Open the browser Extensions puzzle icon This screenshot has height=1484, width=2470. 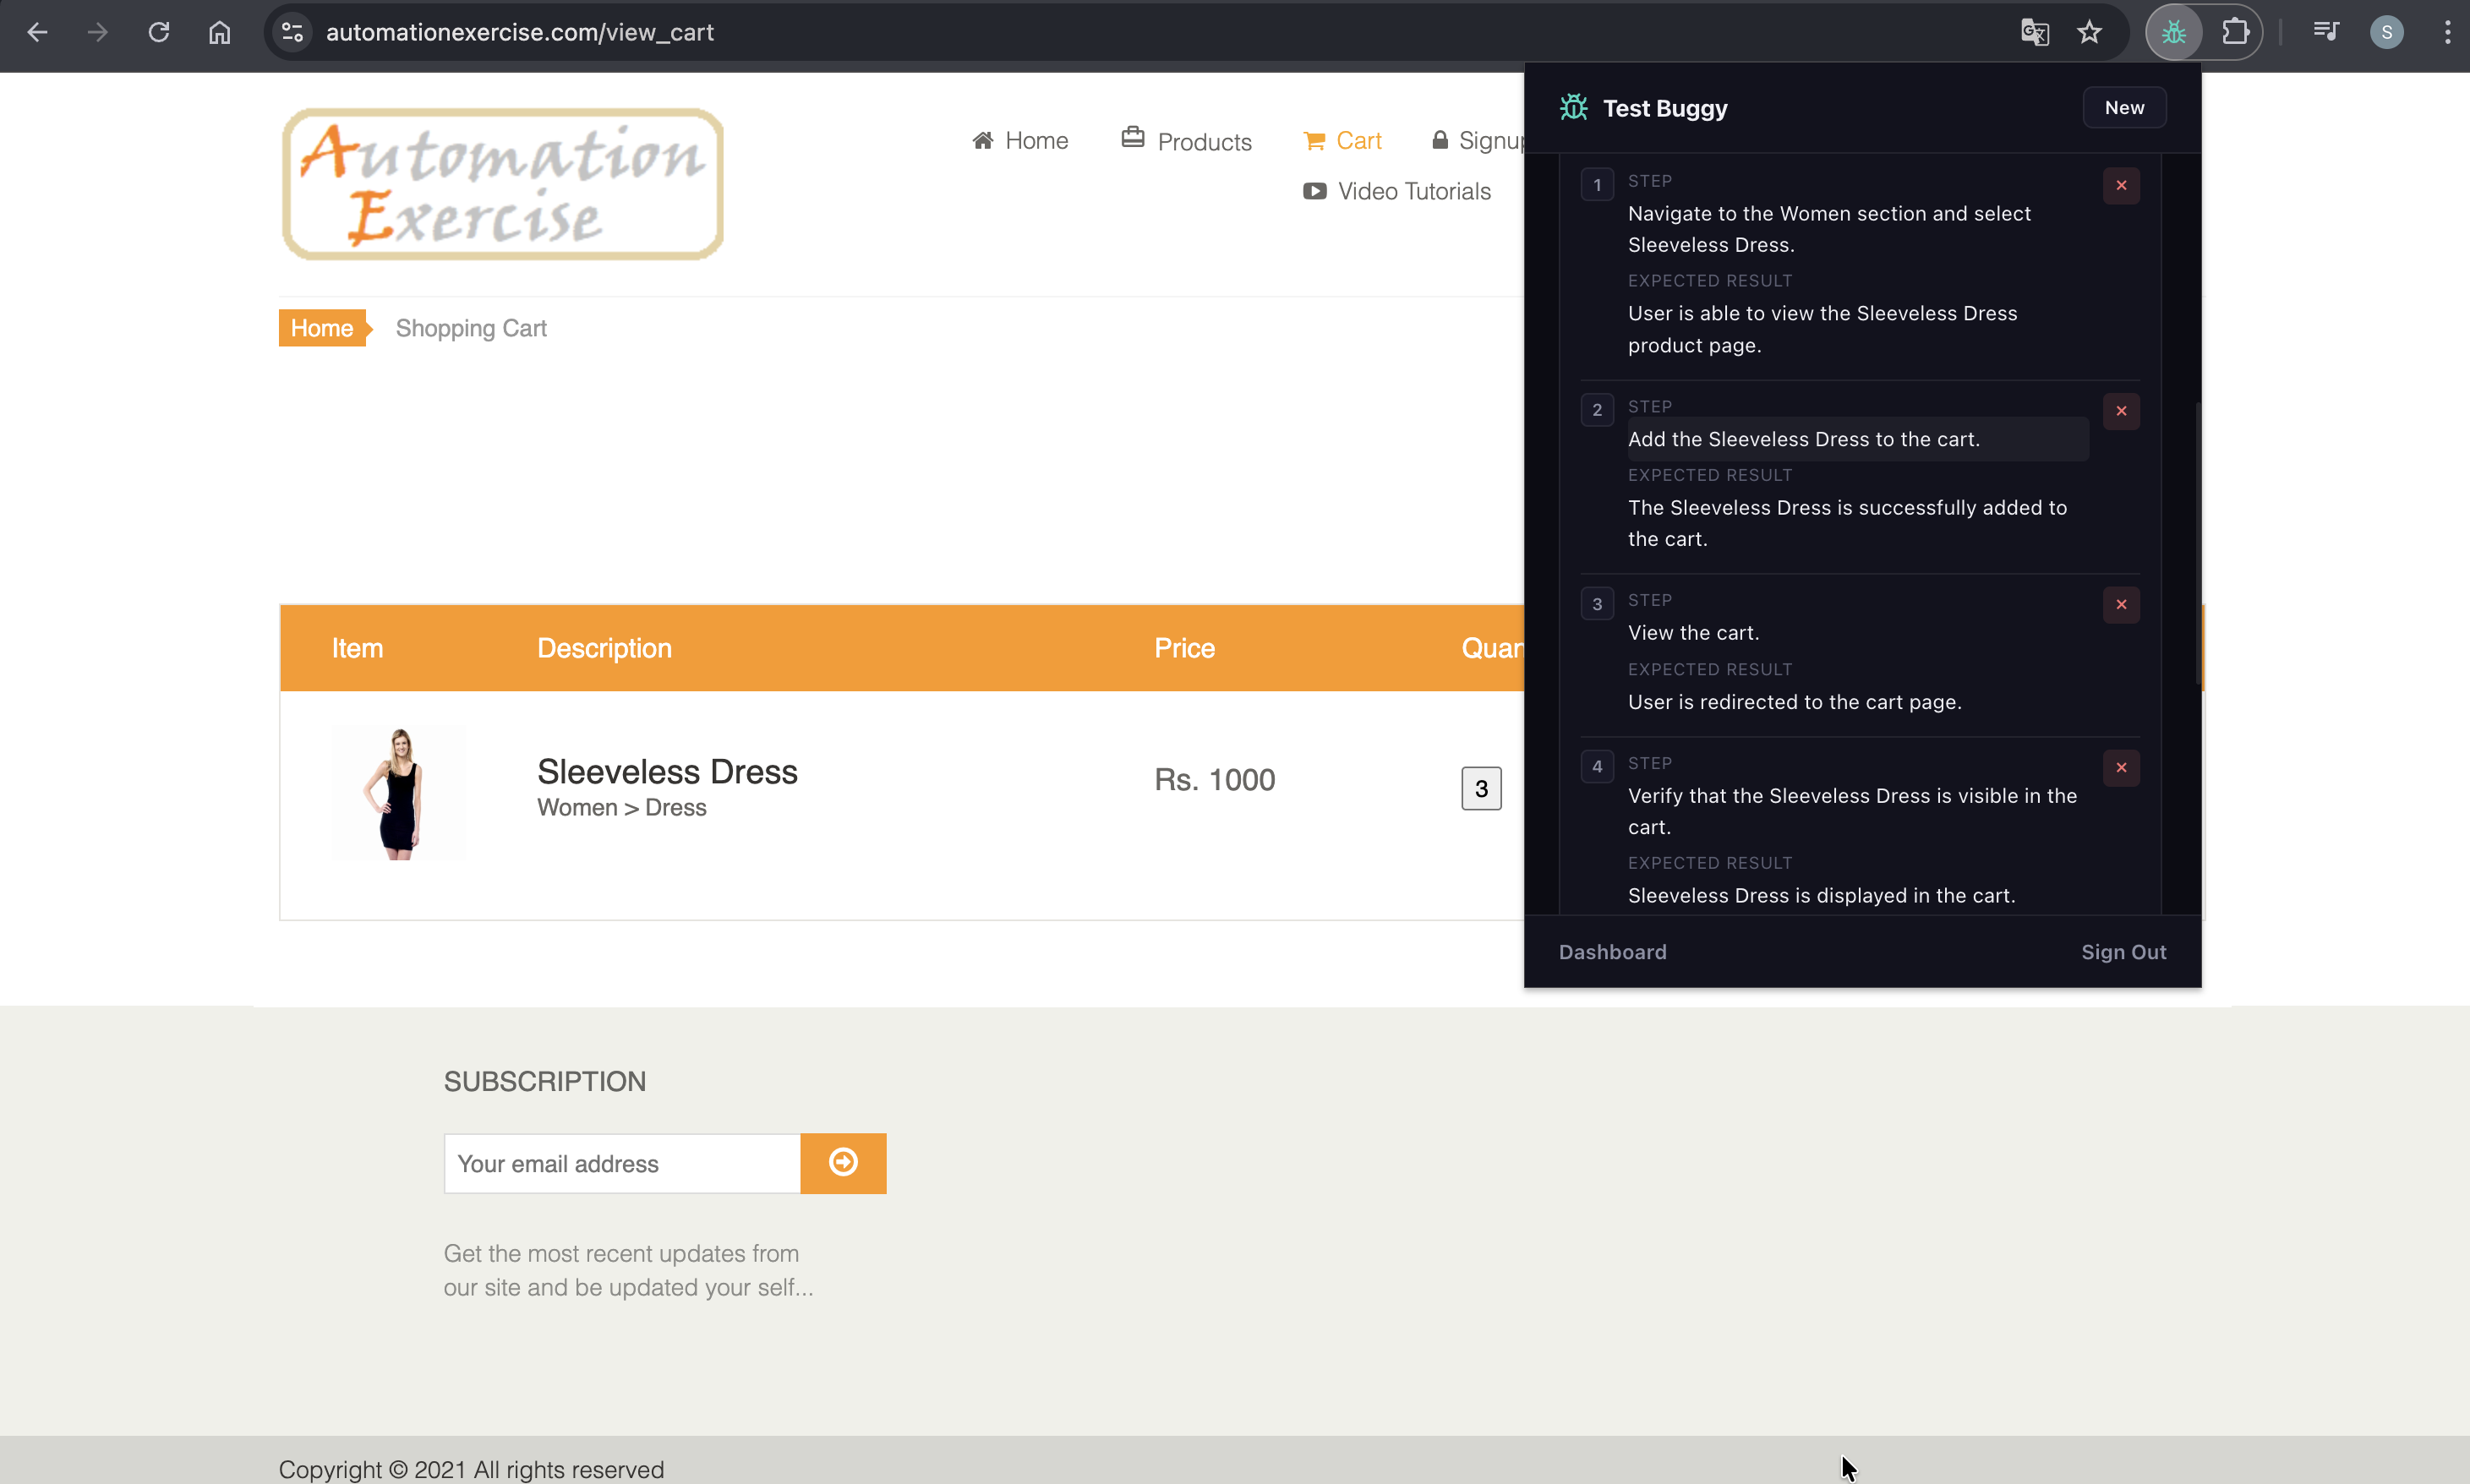2235,32
